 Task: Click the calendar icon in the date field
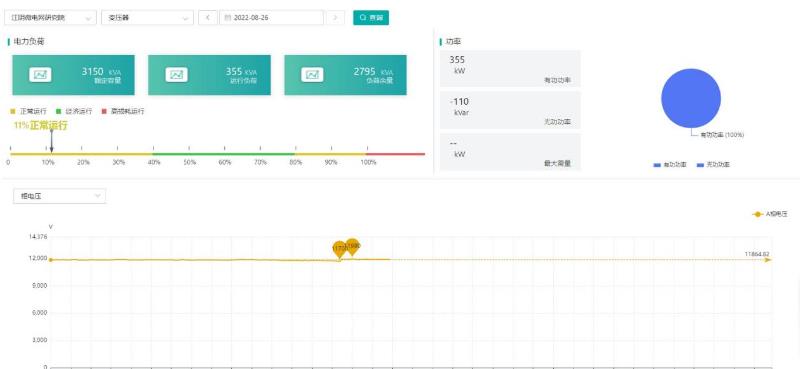(x=228, y=17)
